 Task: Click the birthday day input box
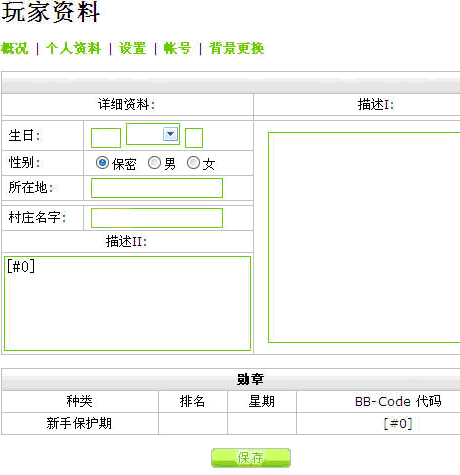(x=106, y=138)
